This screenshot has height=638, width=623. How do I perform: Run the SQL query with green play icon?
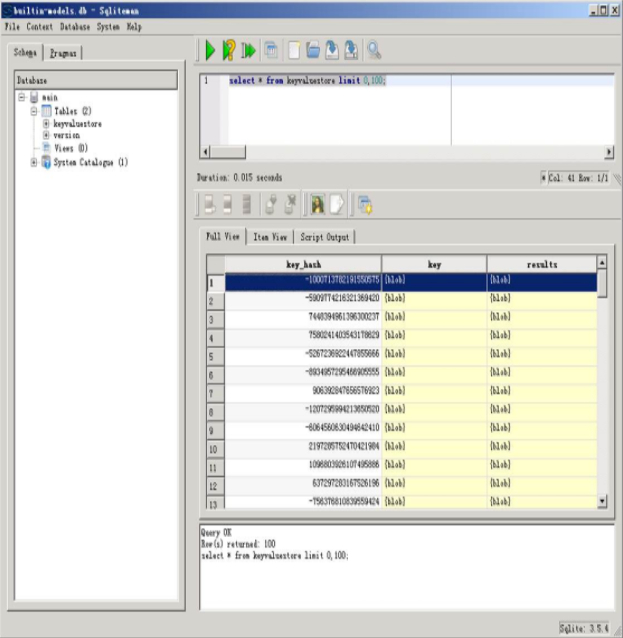(x=210, y=50)
